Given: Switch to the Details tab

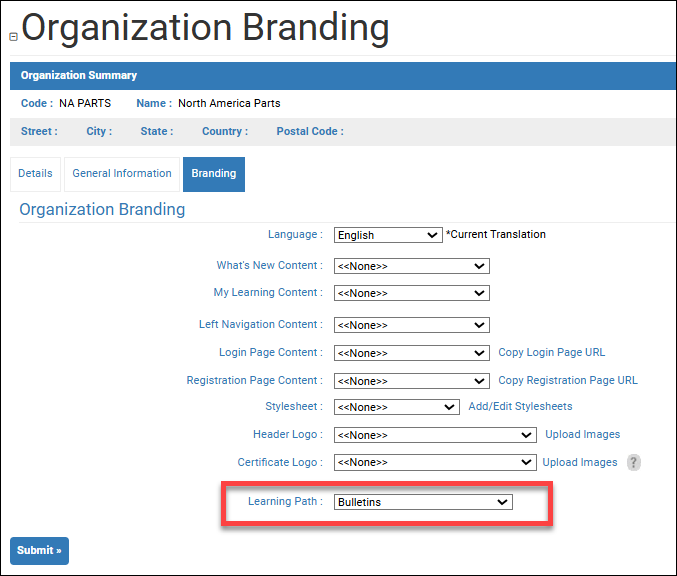Looking at the screenshot, I should coord(35,174).
